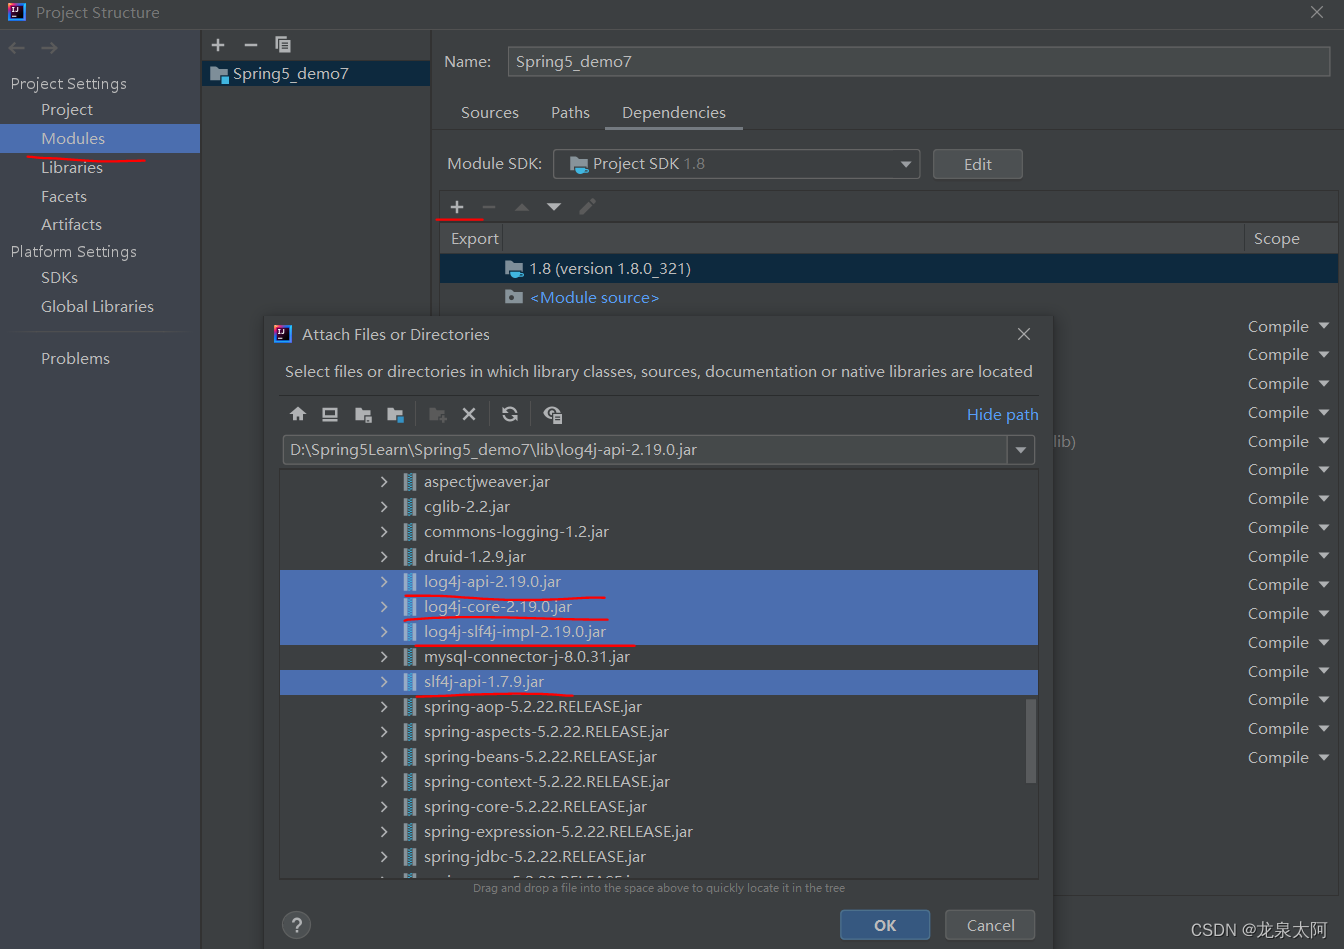Click the module Name field
The image size is (1344, 949).
coord(918,62)
